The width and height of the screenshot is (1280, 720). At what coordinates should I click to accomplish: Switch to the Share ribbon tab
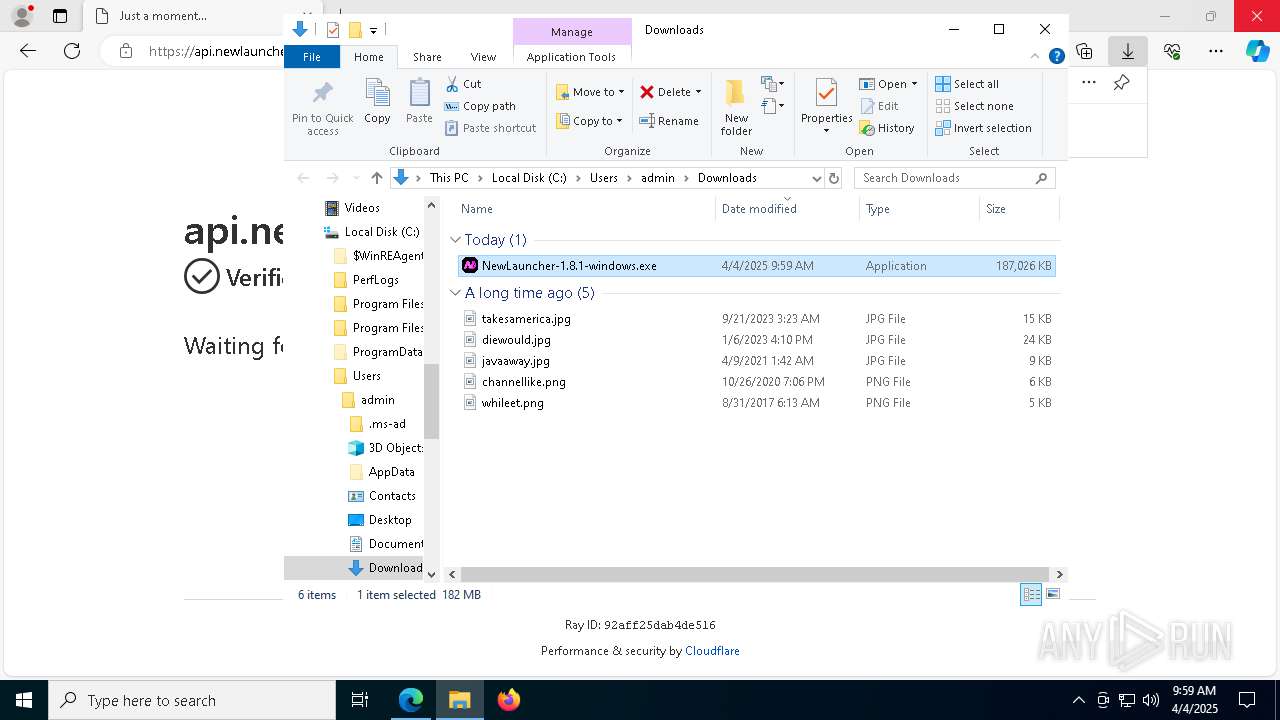tap(427, 57)
